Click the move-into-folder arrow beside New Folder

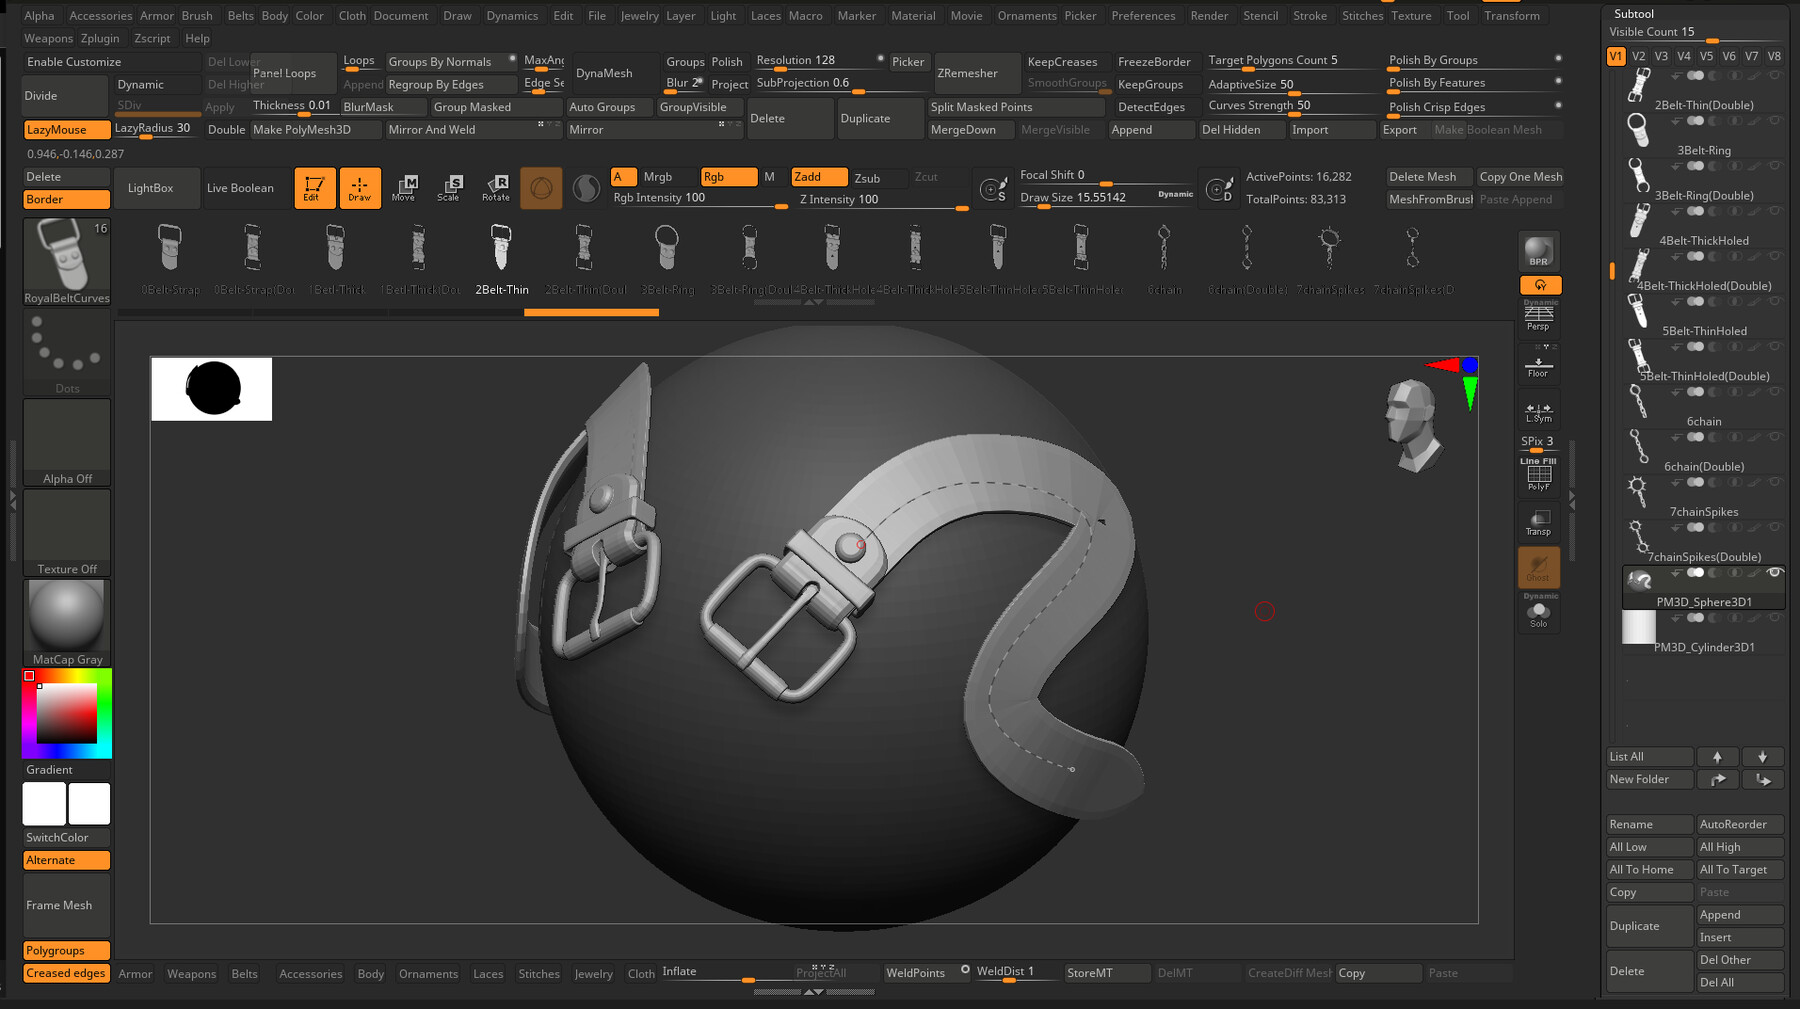[1763, 779]
